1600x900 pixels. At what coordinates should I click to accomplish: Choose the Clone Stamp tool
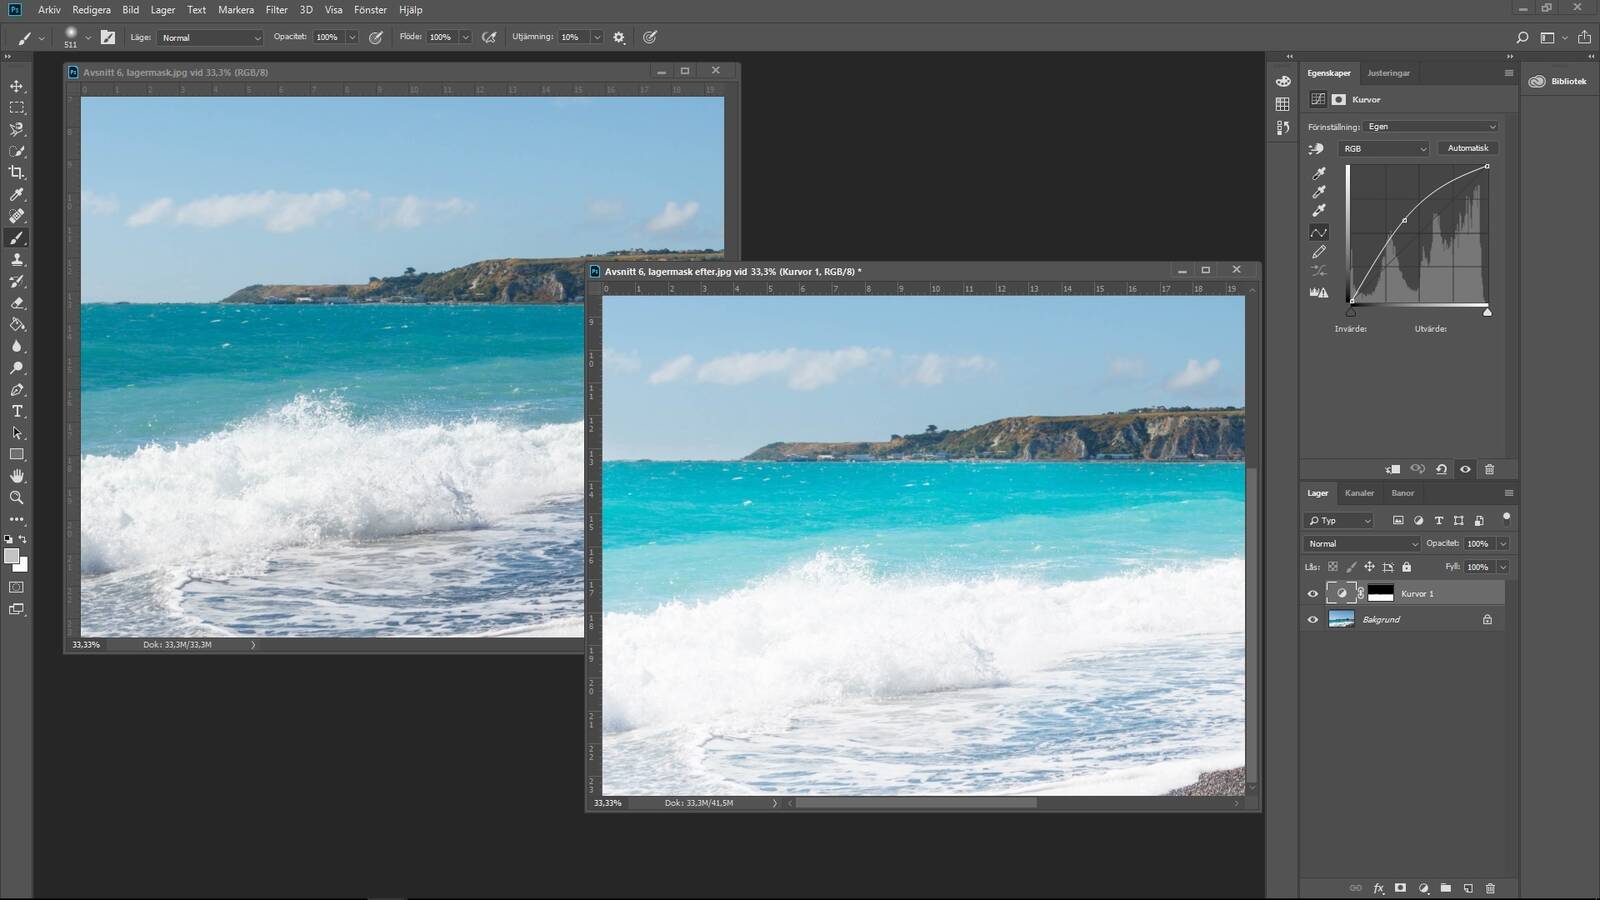point(17,260)
